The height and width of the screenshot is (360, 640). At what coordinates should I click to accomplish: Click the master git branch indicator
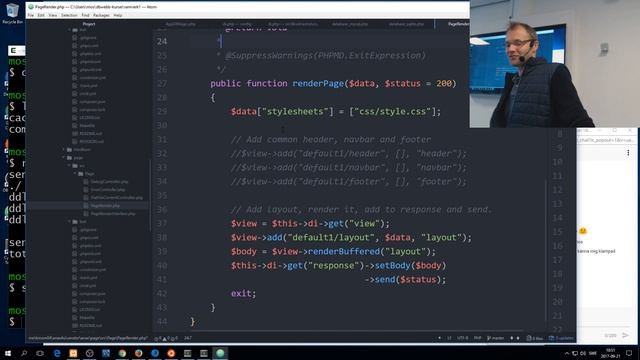(496, 338)
